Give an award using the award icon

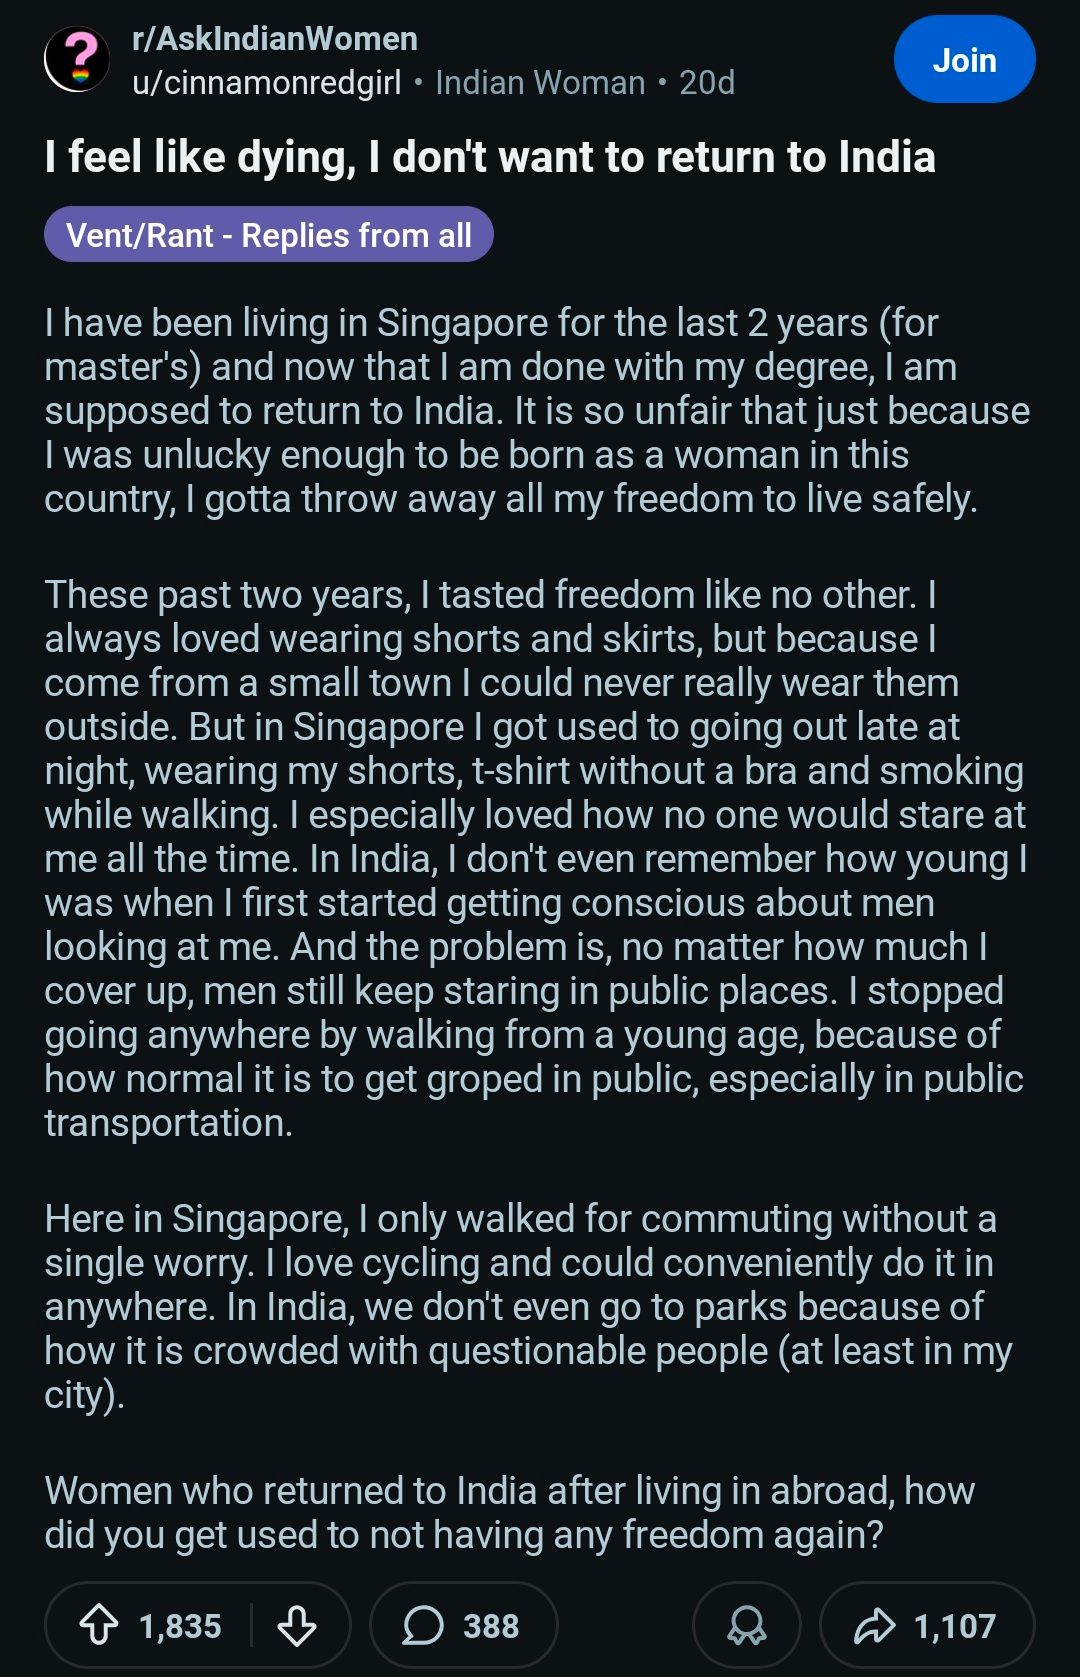tap(747, 1625)
